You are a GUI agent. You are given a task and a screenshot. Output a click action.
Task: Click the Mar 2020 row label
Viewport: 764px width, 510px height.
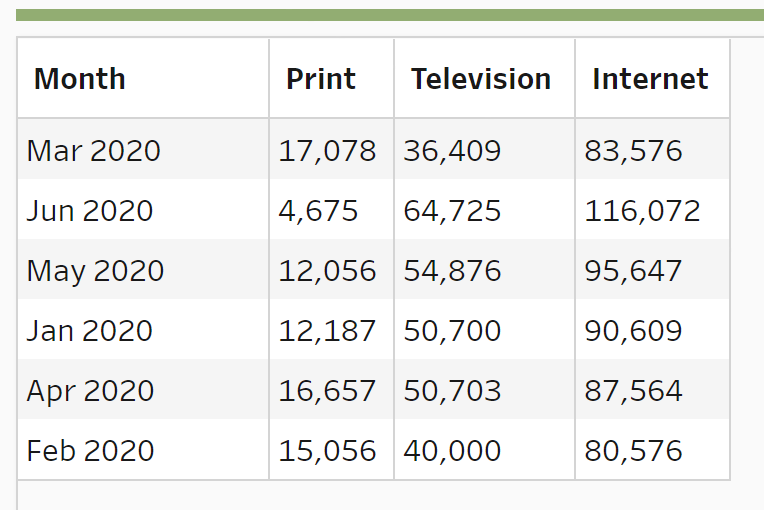[94, 151]
